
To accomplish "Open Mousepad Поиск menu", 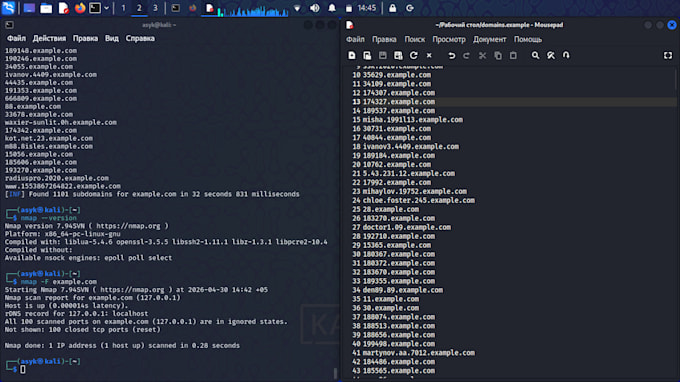I will [x=415, y=39].
